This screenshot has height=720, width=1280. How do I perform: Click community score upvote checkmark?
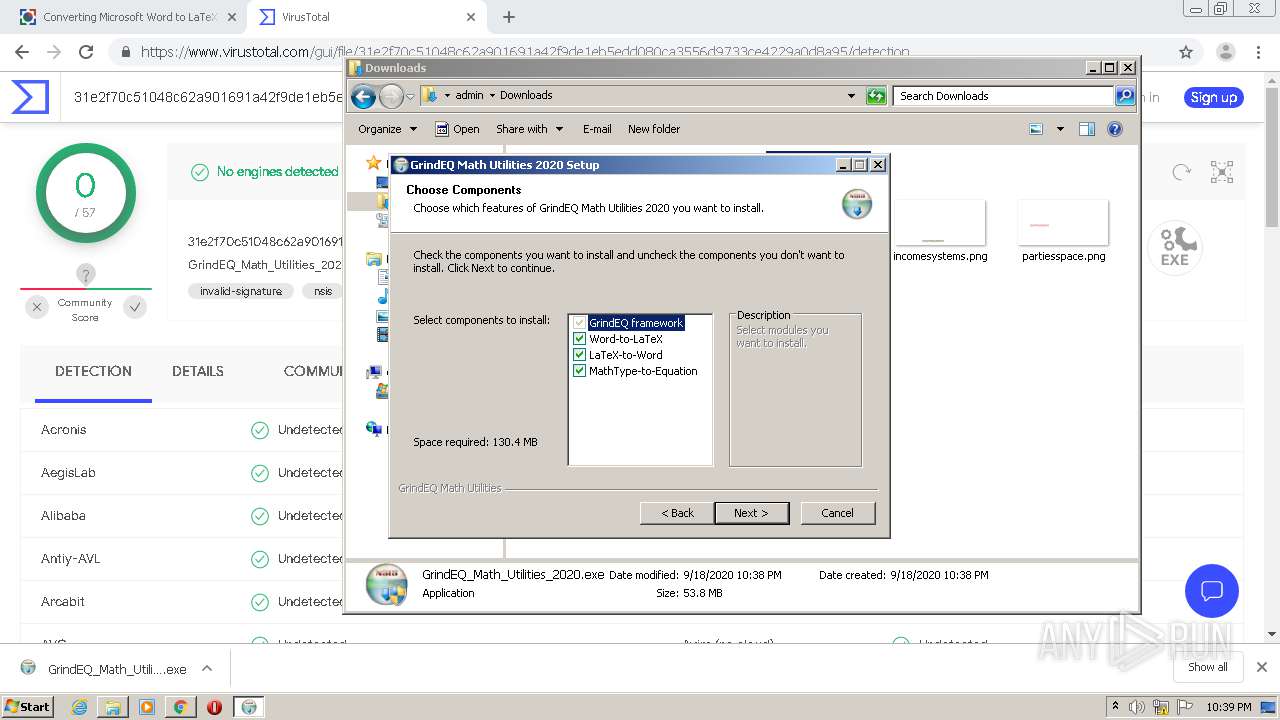point(135,307)
